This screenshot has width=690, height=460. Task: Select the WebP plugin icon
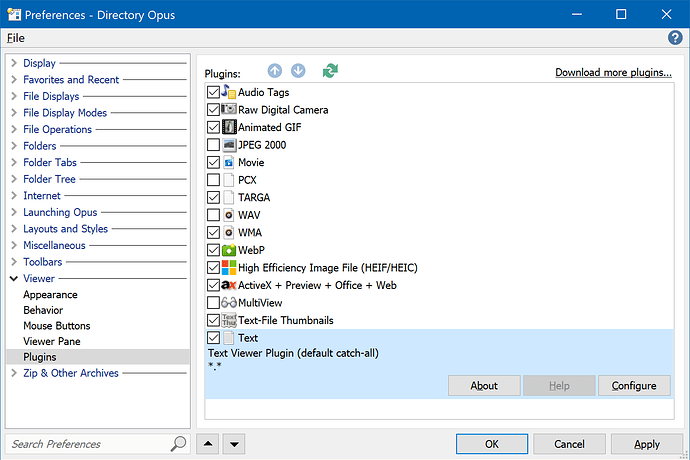(229, 250)
